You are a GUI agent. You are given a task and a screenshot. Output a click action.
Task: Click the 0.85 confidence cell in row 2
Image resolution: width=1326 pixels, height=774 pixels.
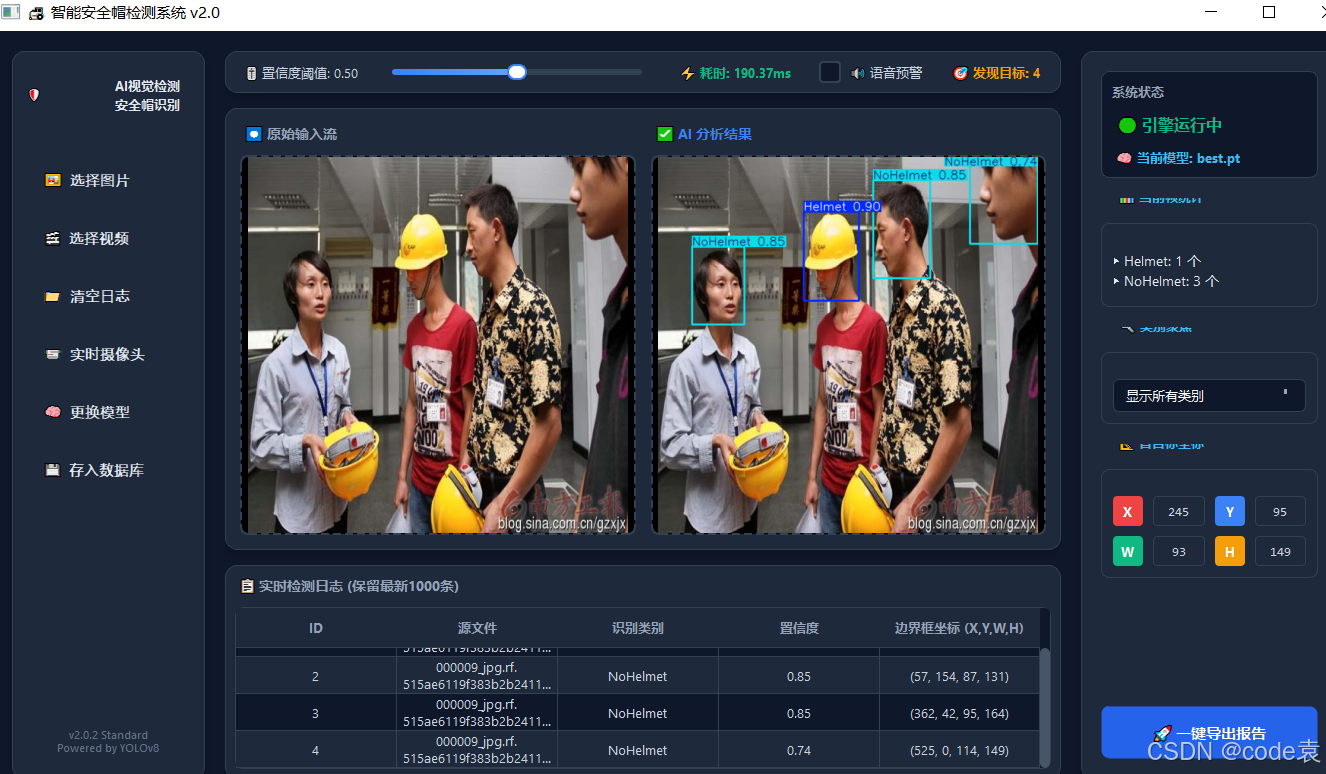click(799, 676)
